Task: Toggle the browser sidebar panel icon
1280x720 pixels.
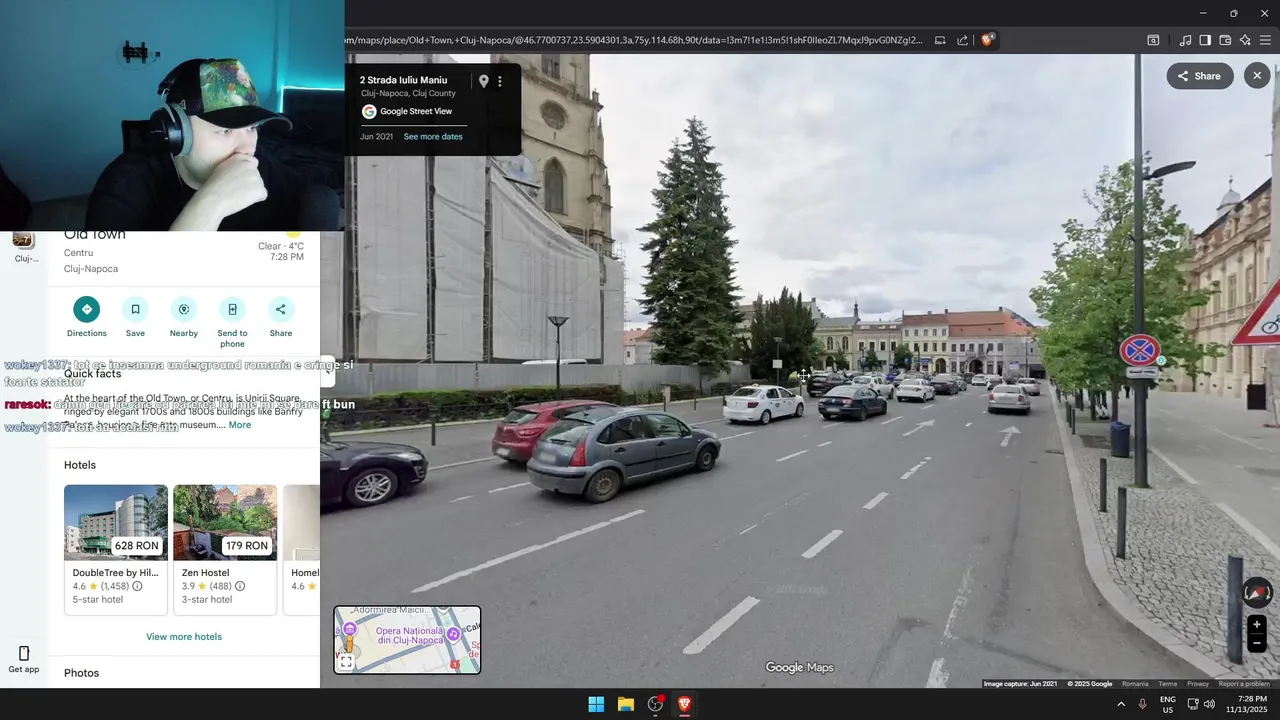Action: 1205,40
